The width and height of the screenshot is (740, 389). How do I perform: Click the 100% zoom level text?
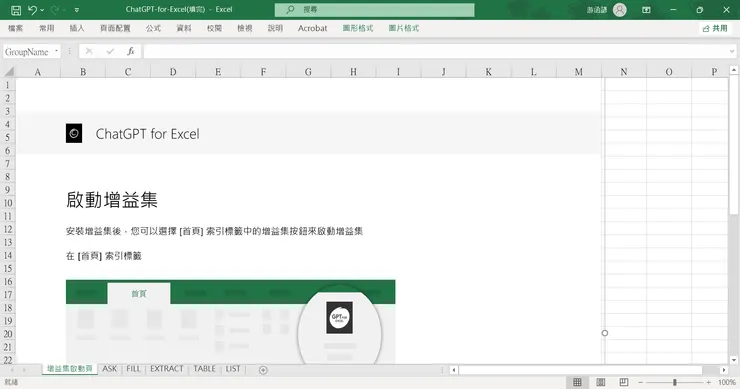tap(727, 382)
